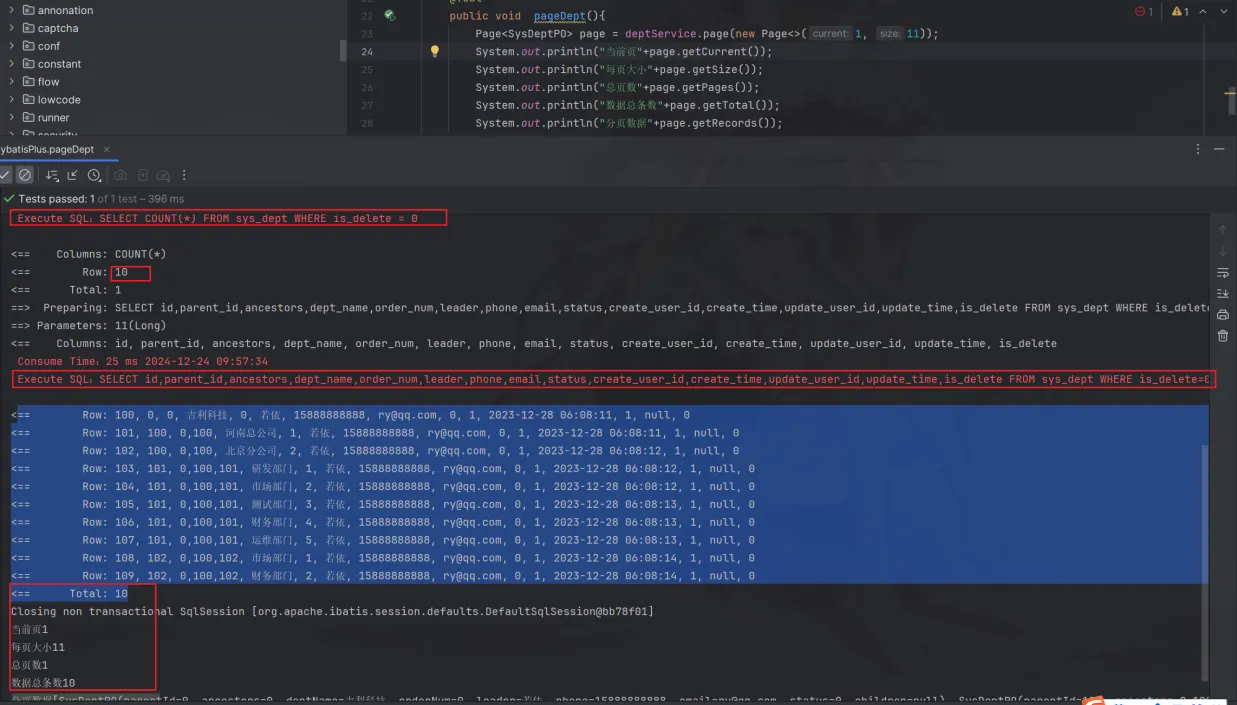Viewport: 1237px width, 705px height.
Task: Select lowcode in project tree
Action: pyautogui.click(x=59, y=100)
